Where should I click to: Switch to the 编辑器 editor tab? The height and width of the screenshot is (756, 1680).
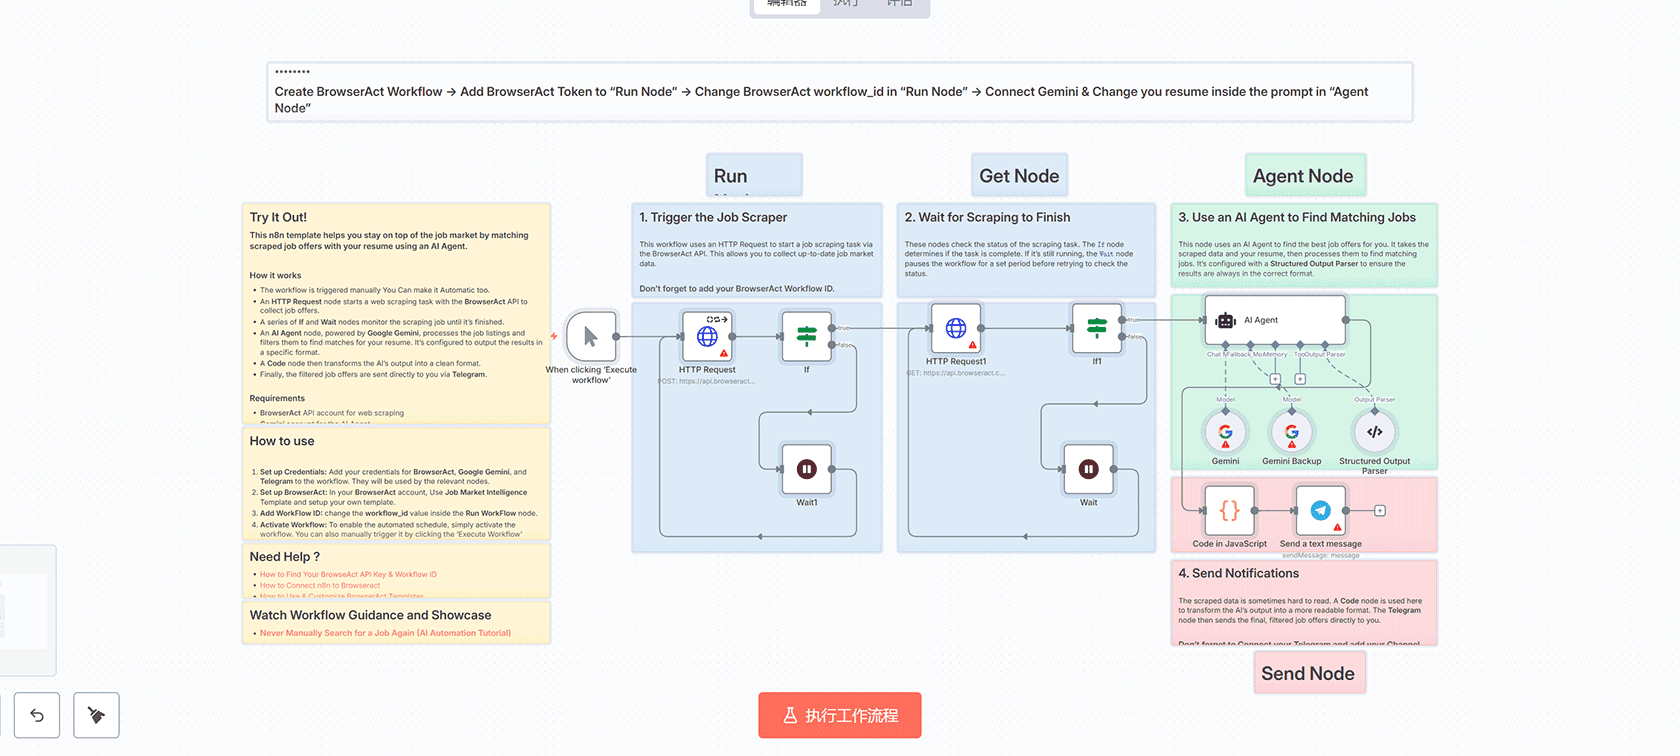(x=786, y=4)
